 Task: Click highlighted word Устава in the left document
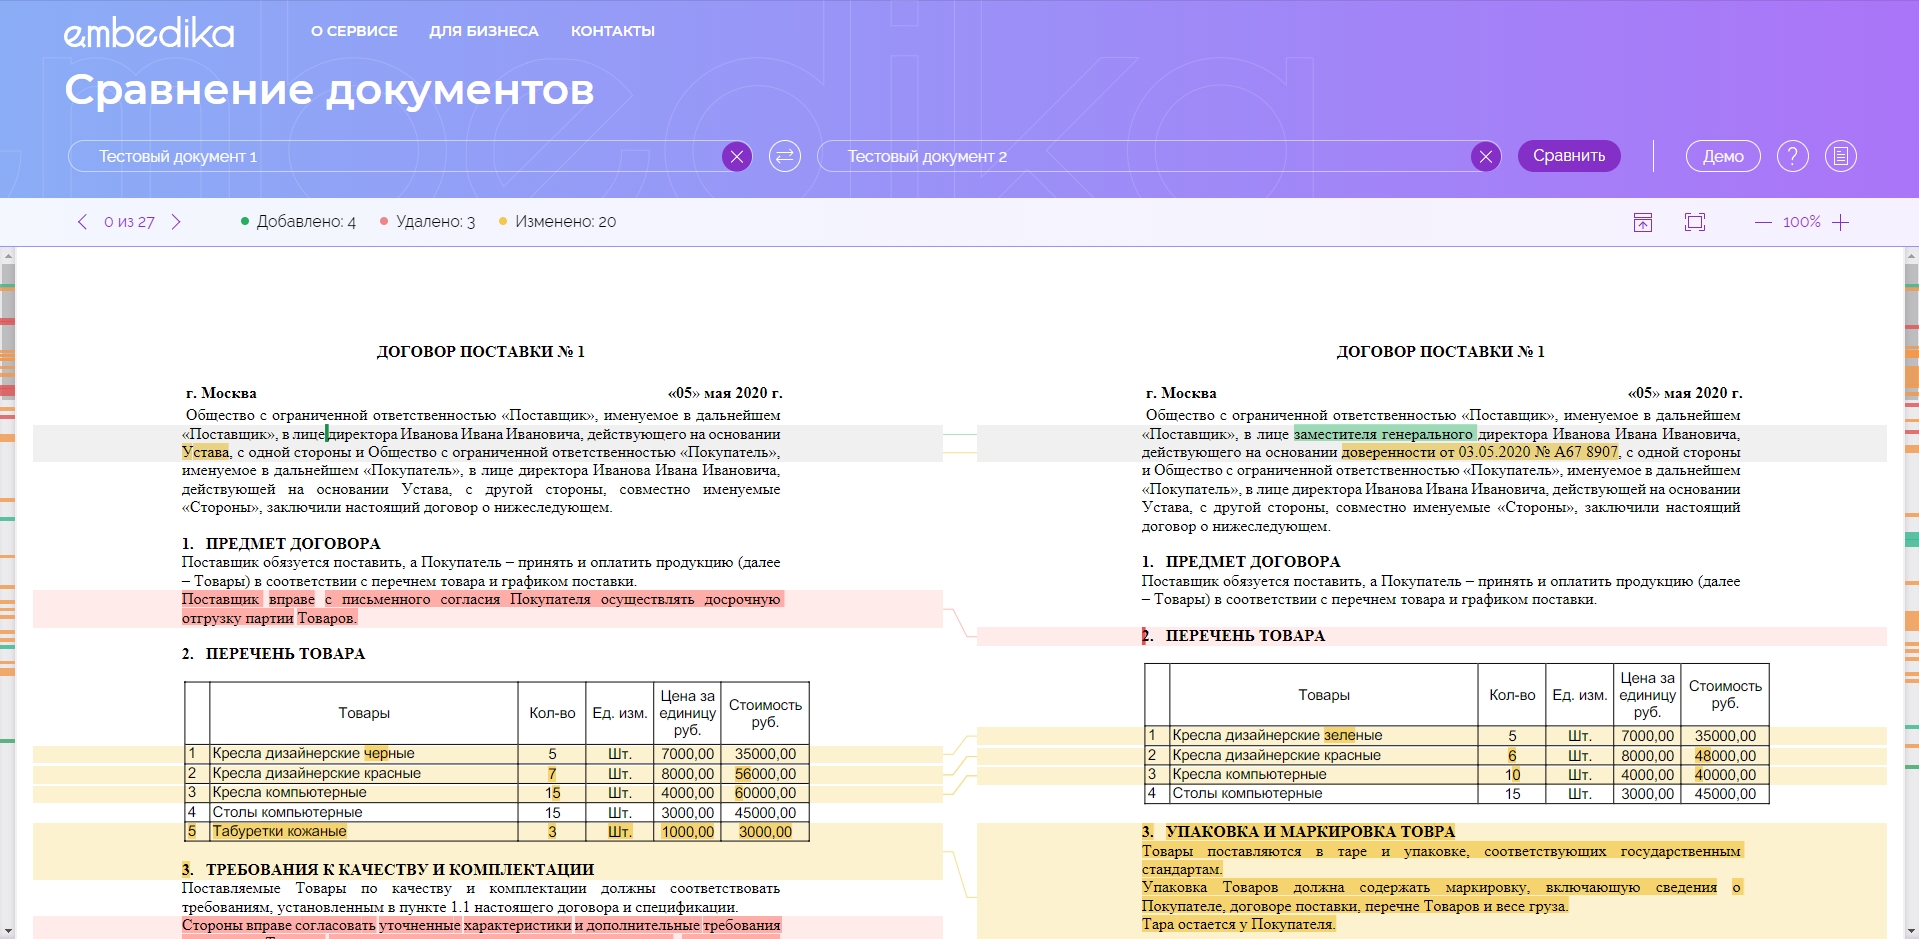click(206, 452)
